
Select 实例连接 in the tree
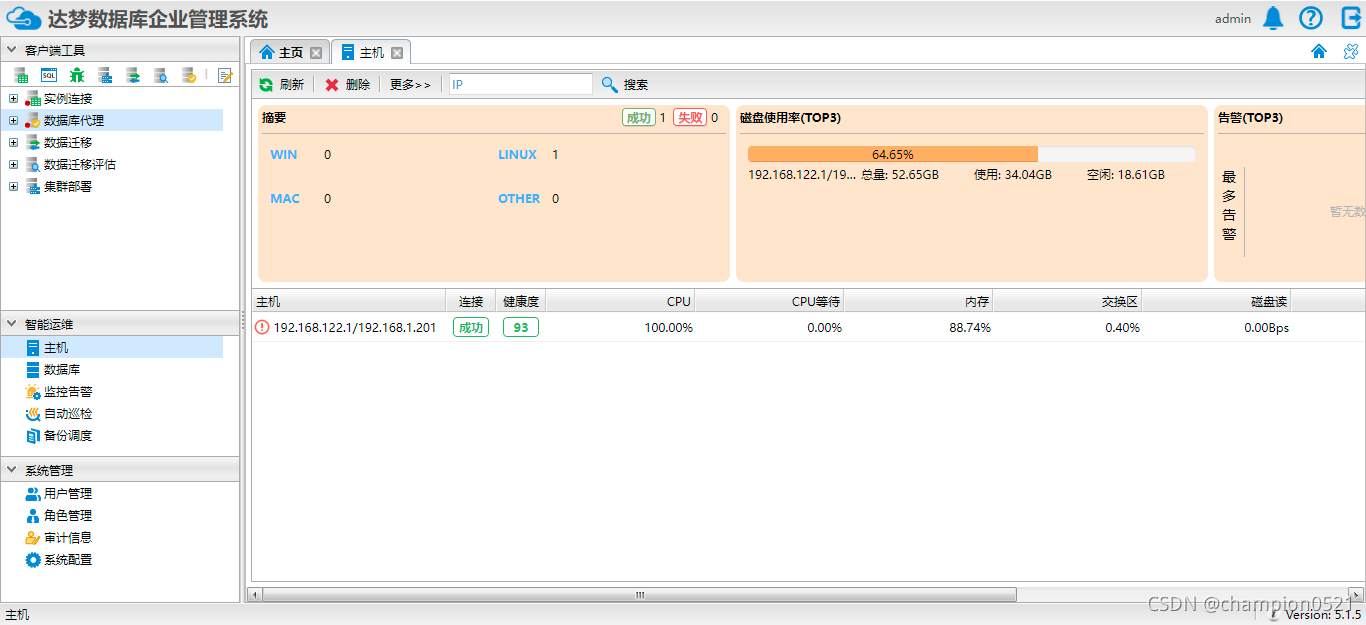[x=68, y=98]
